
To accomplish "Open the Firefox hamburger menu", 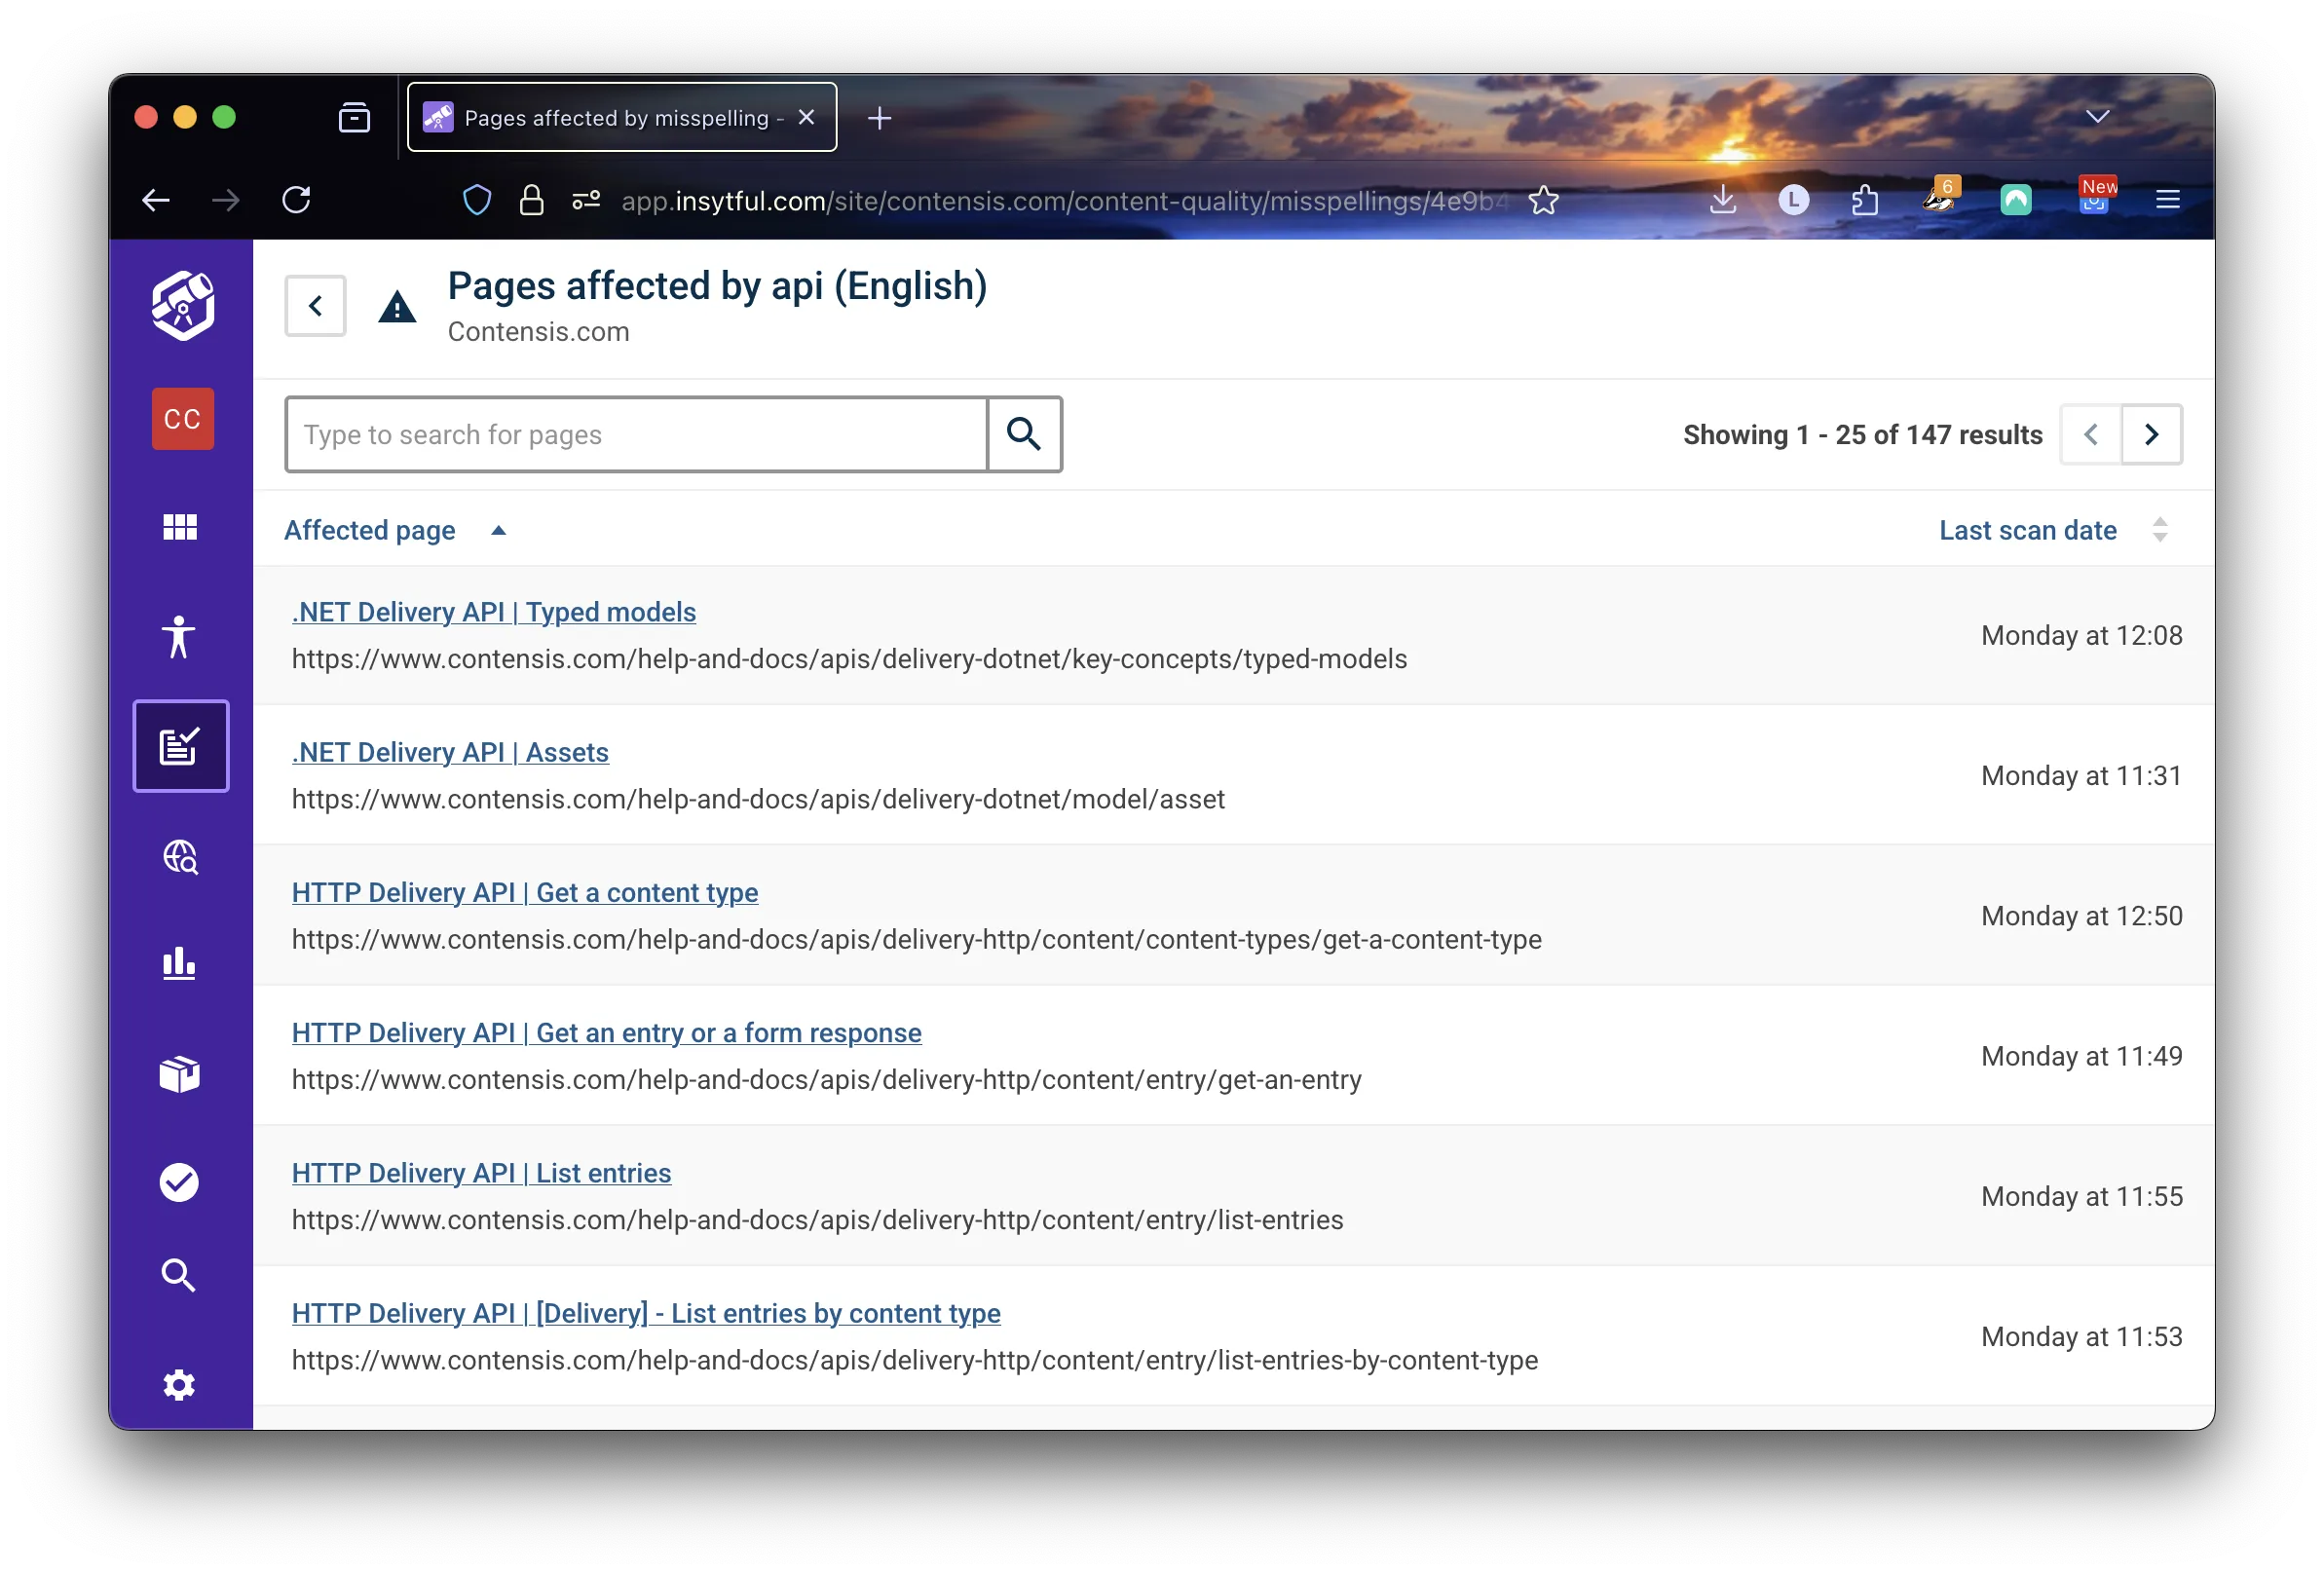I will tap(2167, 200).
